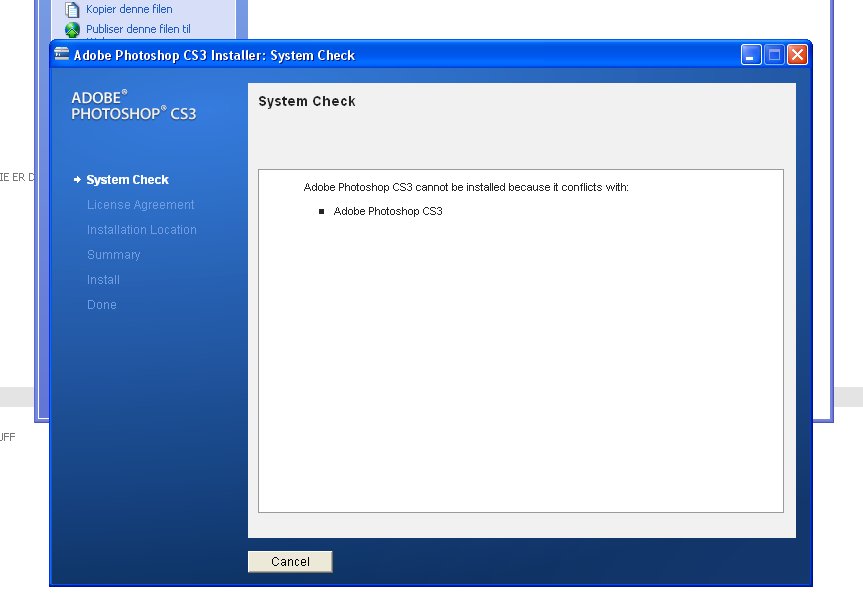Screen dimensions: 863x611
Task: Click the copy file icon in background window
Action: pos(72,9)
